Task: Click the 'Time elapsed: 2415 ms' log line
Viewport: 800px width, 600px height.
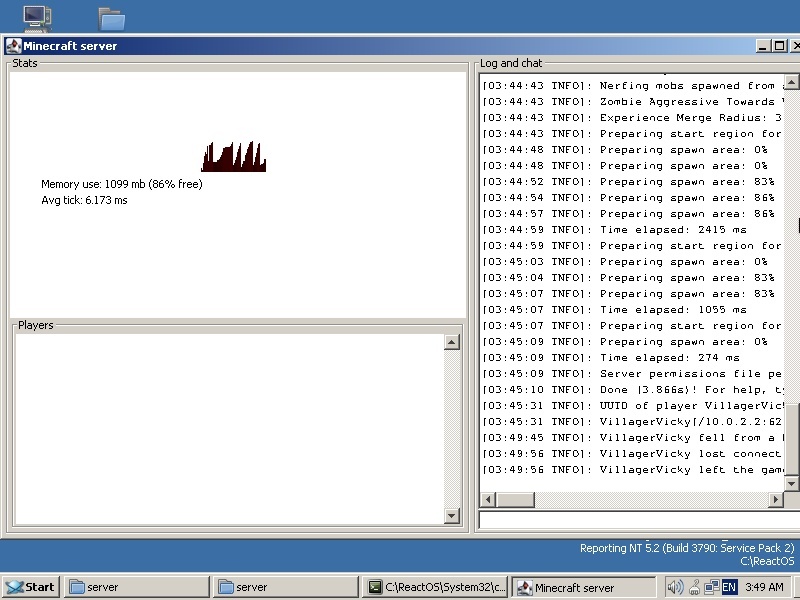Action: pyautogui.click(x=614, y=230)
